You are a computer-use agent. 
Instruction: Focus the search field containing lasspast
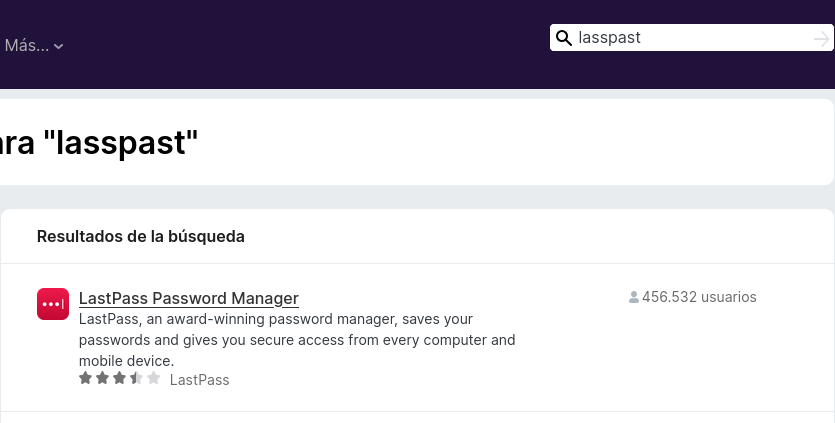(x=690, y=38)
